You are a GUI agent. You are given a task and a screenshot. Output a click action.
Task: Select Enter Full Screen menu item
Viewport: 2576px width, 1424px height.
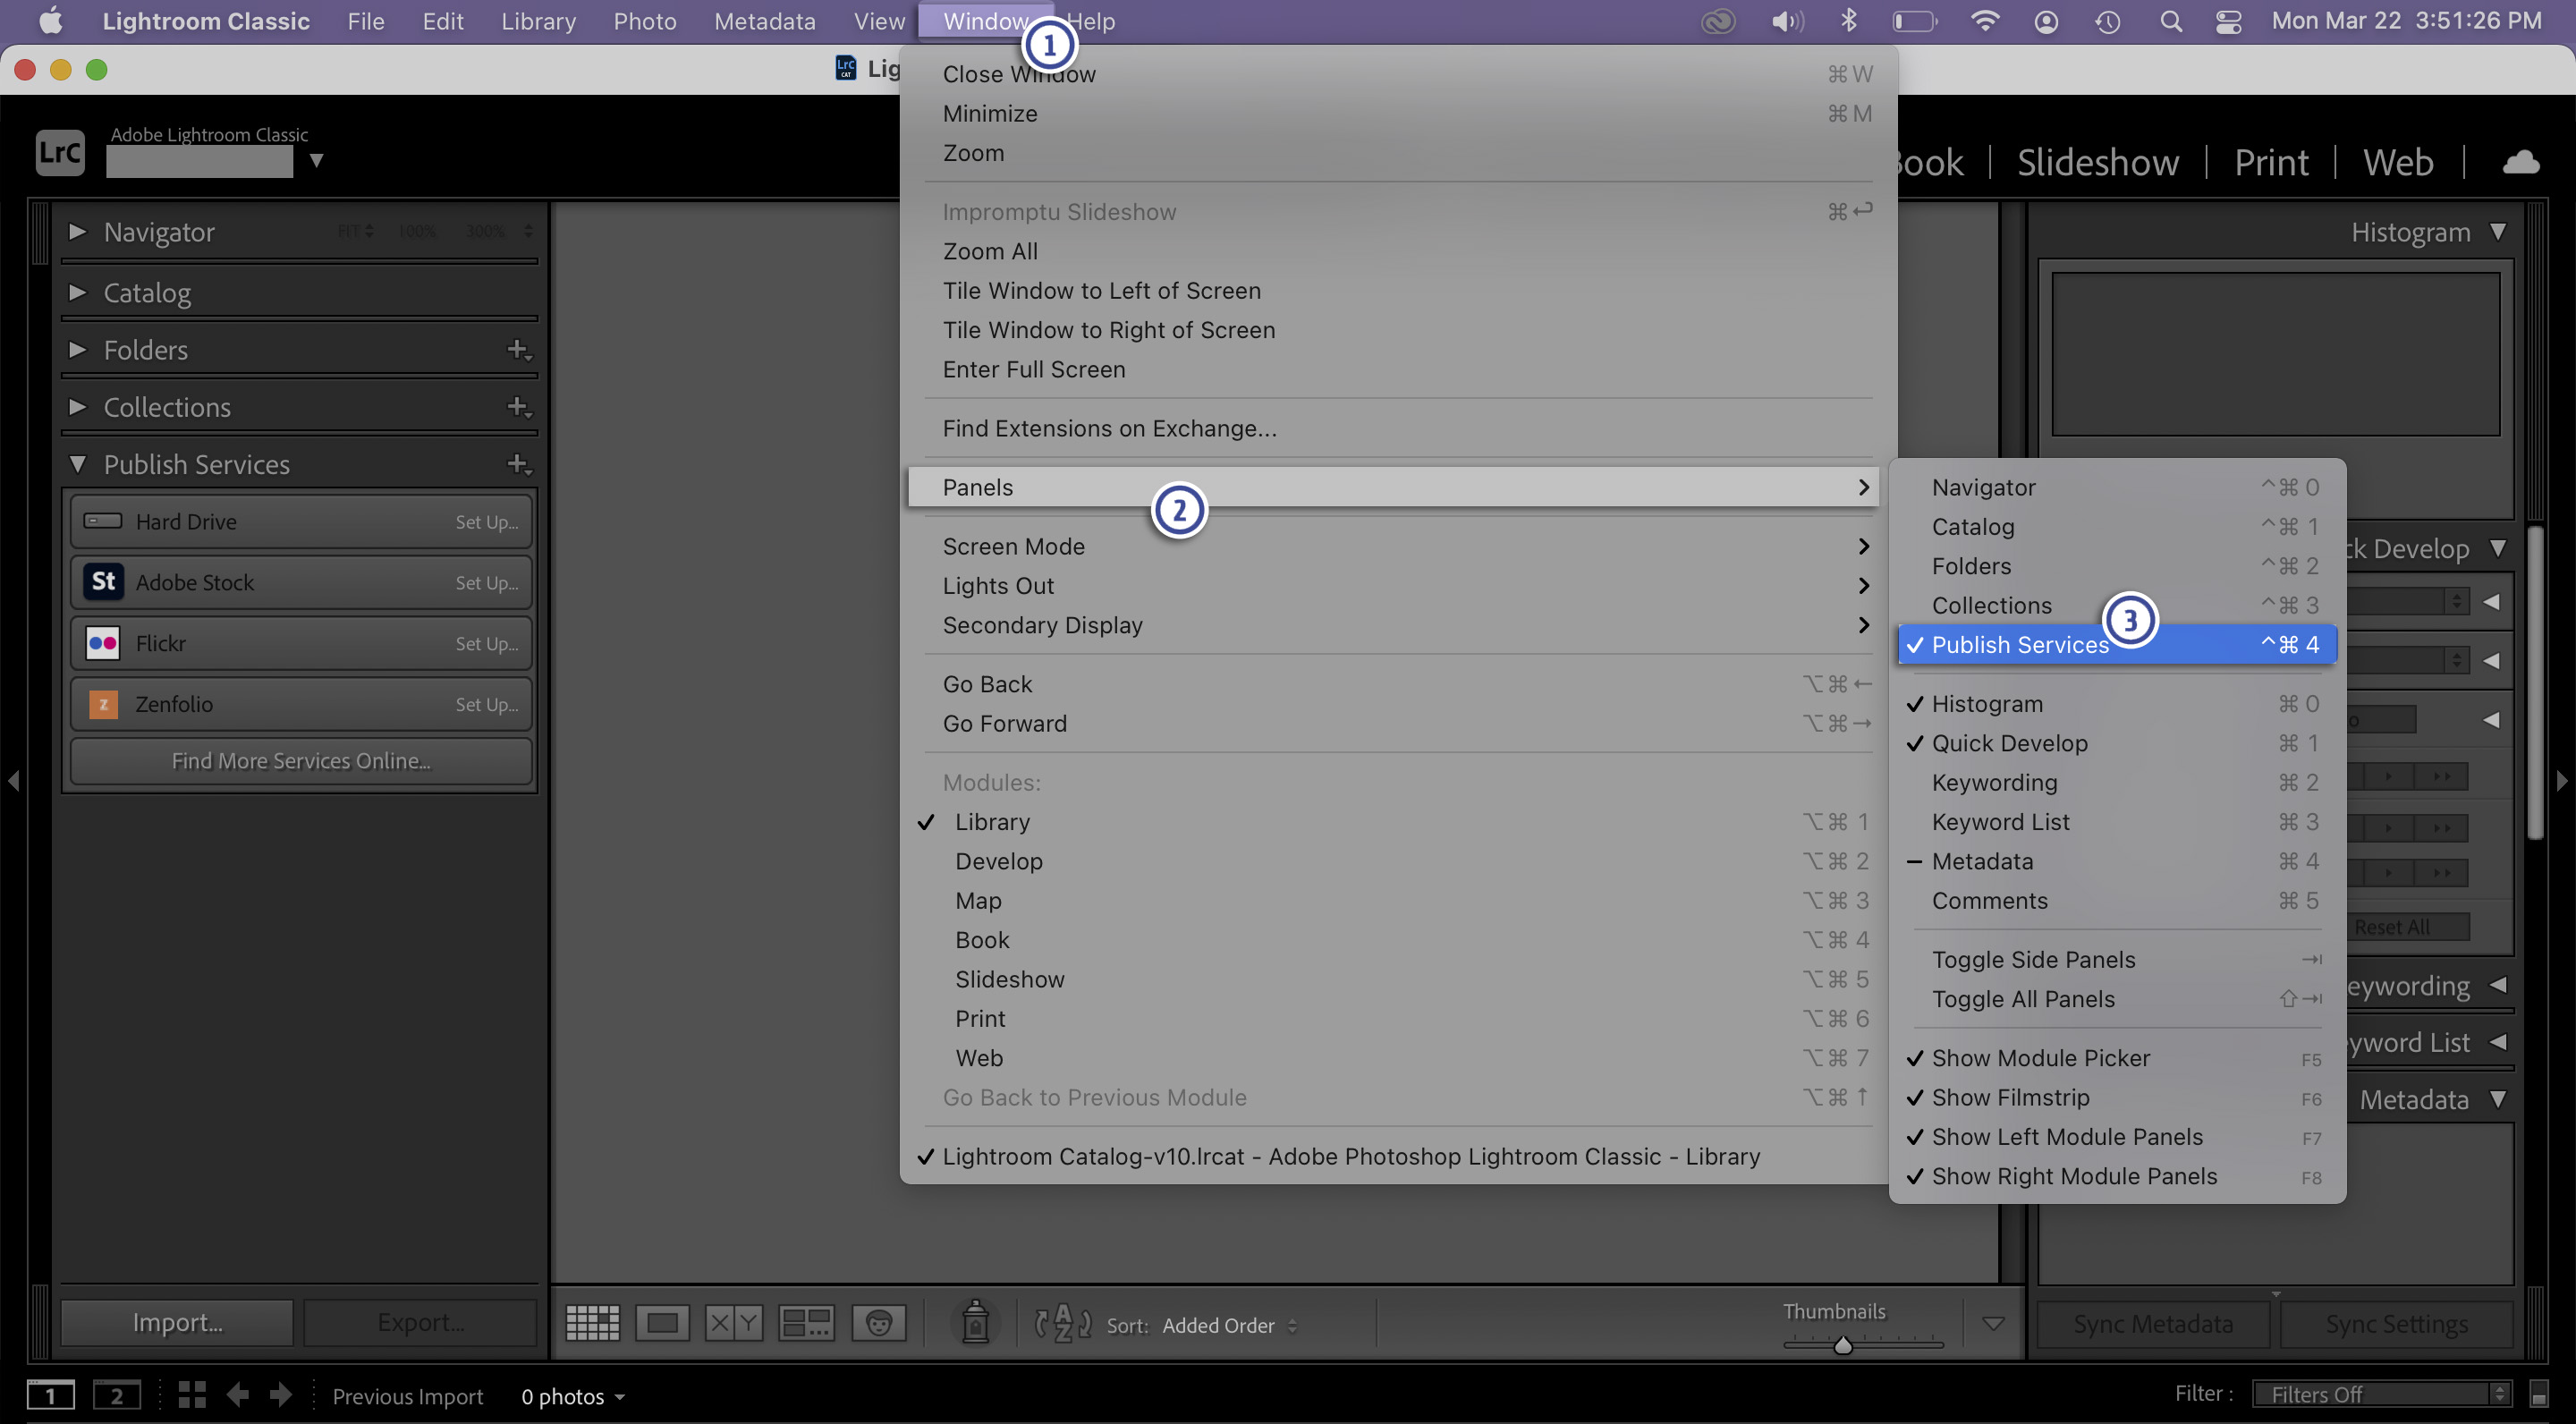point(1394,369)
